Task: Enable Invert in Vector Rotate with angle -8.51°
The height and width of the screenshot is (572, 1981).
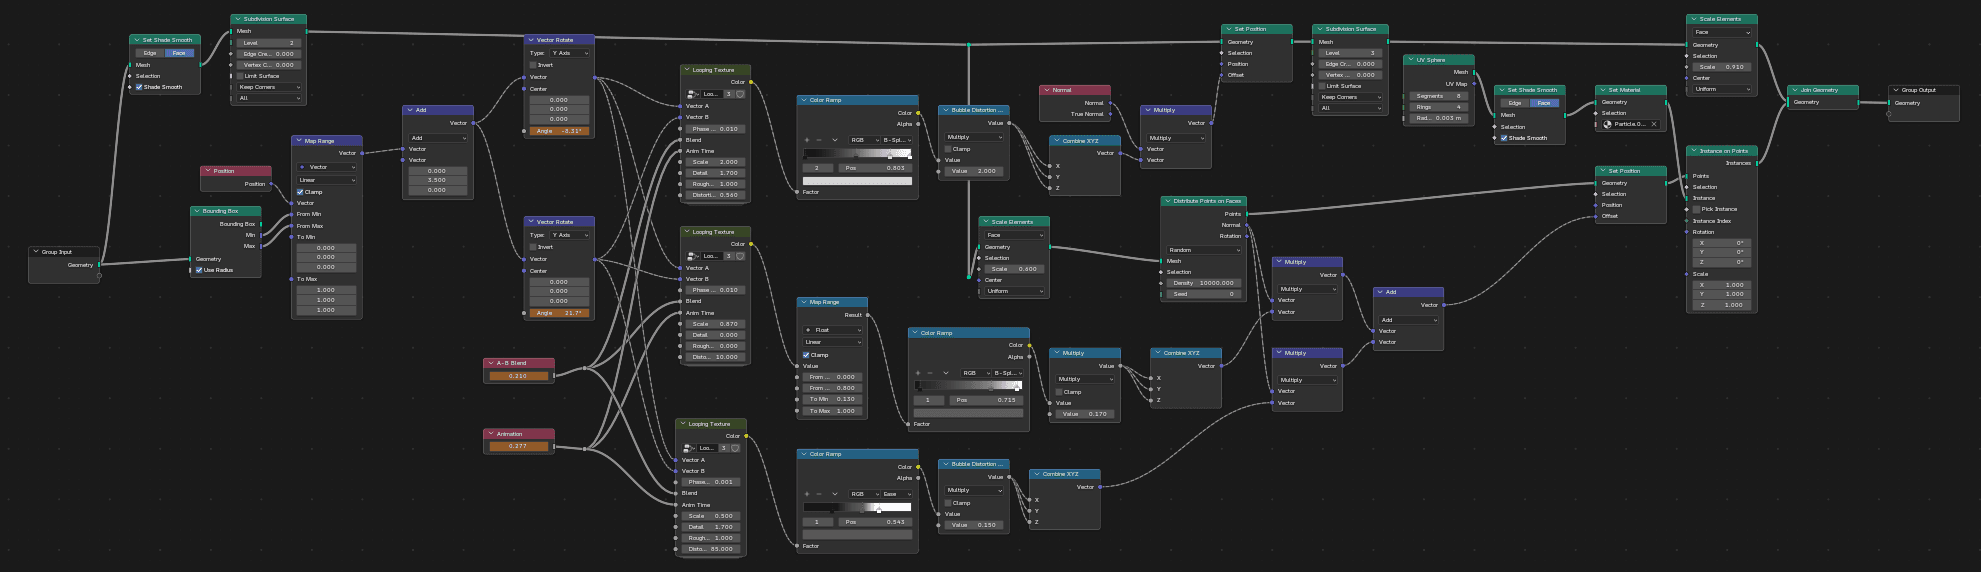Action: [x=533, y=65]
